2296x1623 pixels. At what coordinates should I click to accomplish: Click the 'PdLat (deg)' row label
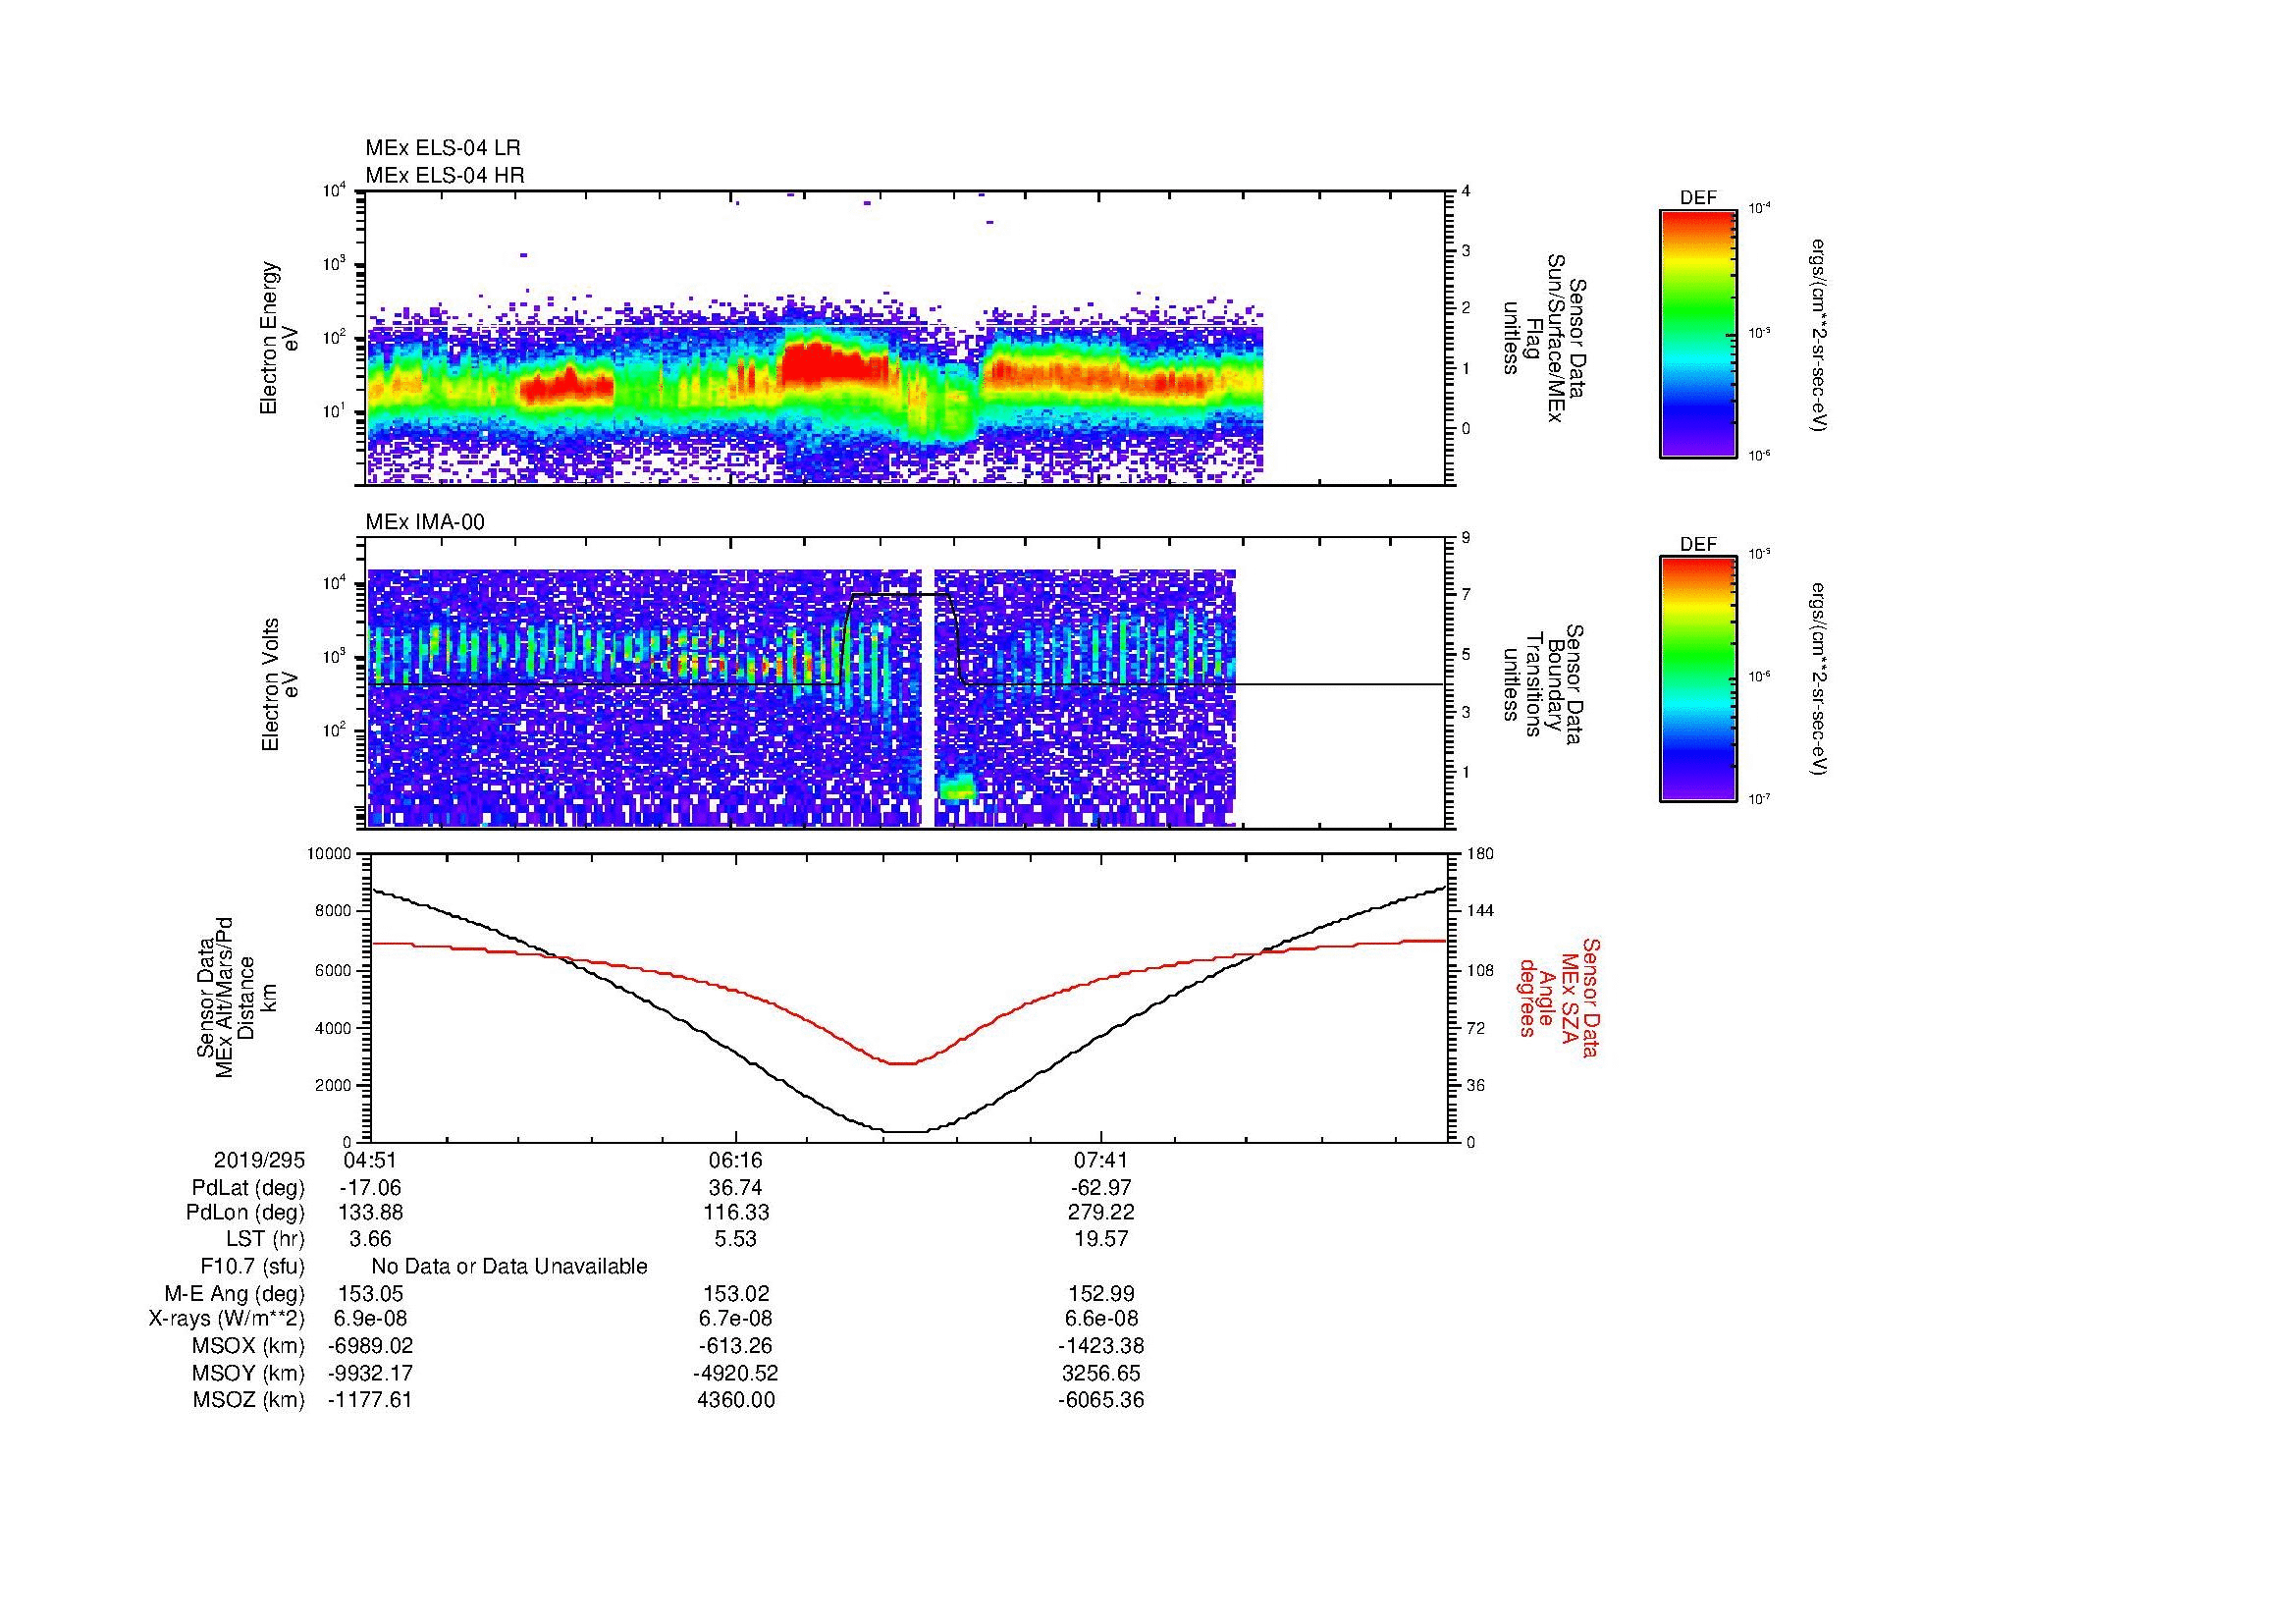pyautogui.click(x=248, y=1188)
